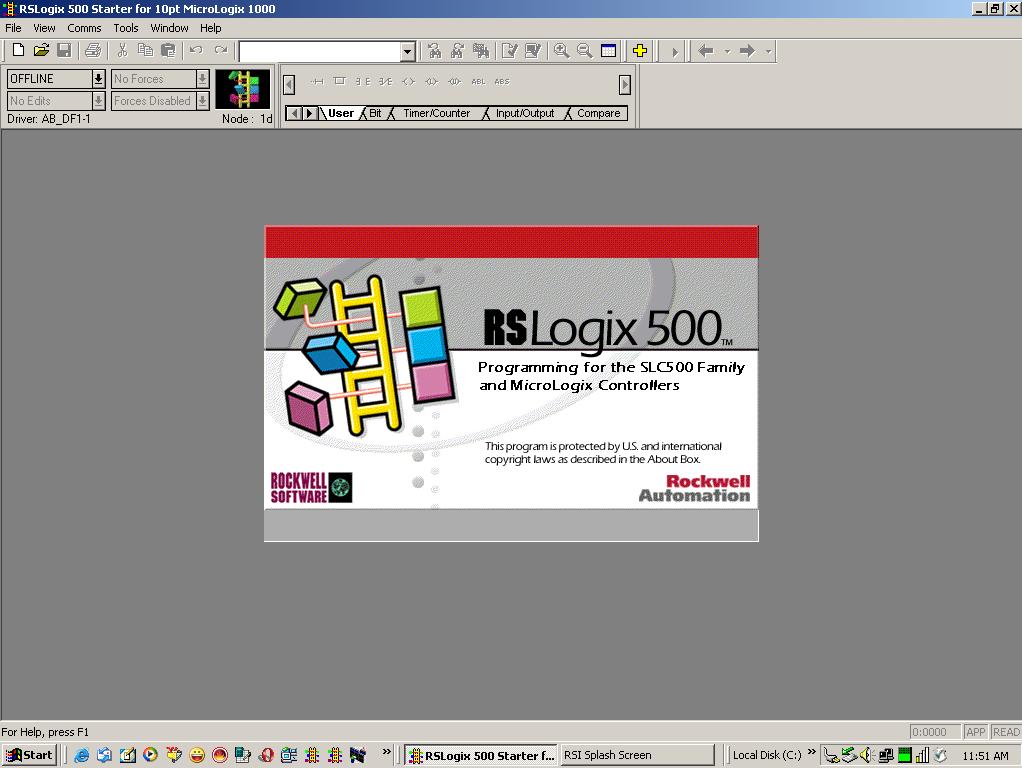This screenshot has width=1022, height=769.
Task: Click the toolbar small right-arrow expander
Action: coord(675,51)
